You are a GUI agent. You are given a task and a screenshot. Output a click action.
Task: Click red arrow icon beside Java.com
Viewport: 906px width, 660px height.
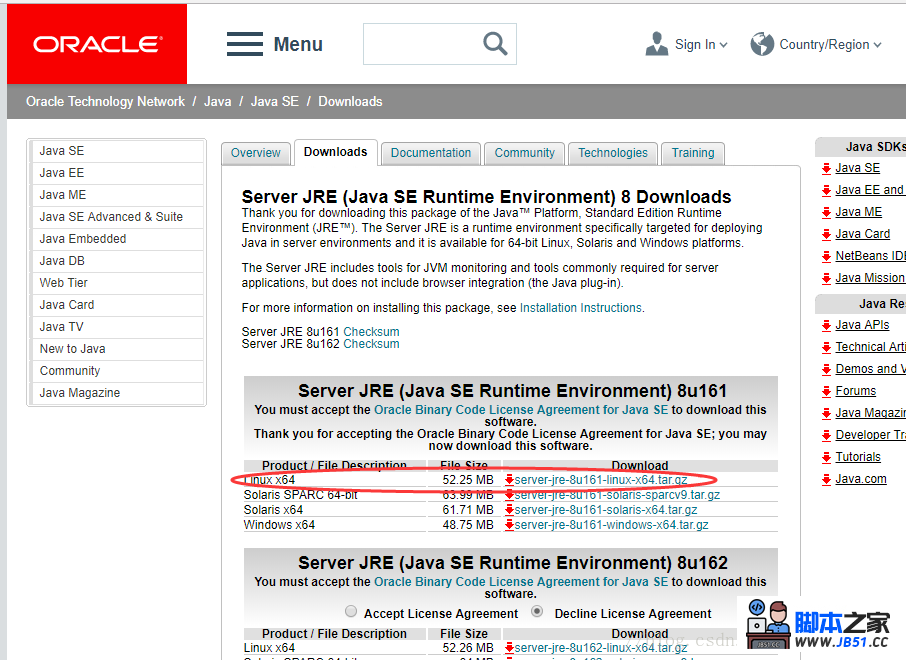click(826, 480)
